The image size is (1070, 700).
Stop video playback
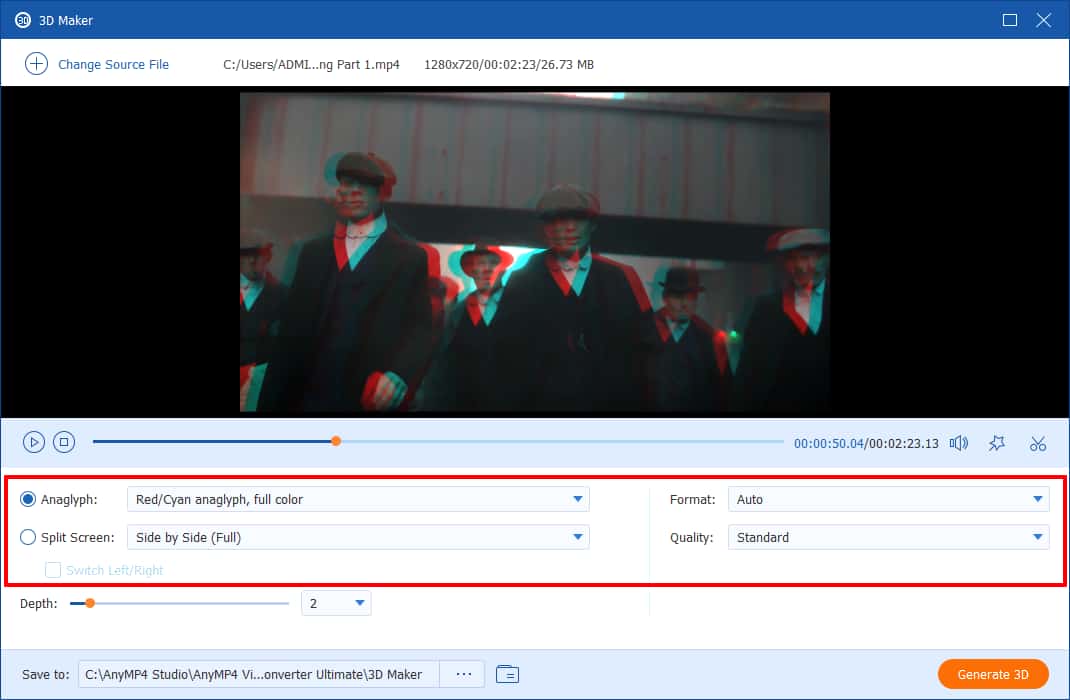[x=64, y=442]
